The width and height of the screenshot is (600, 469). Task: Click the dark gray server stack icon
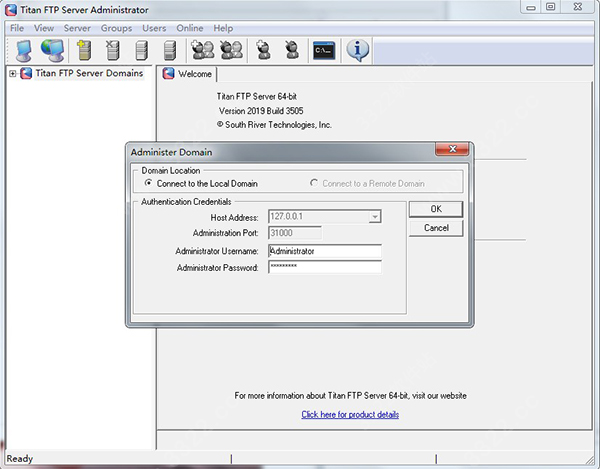click(x=170, y=50)
